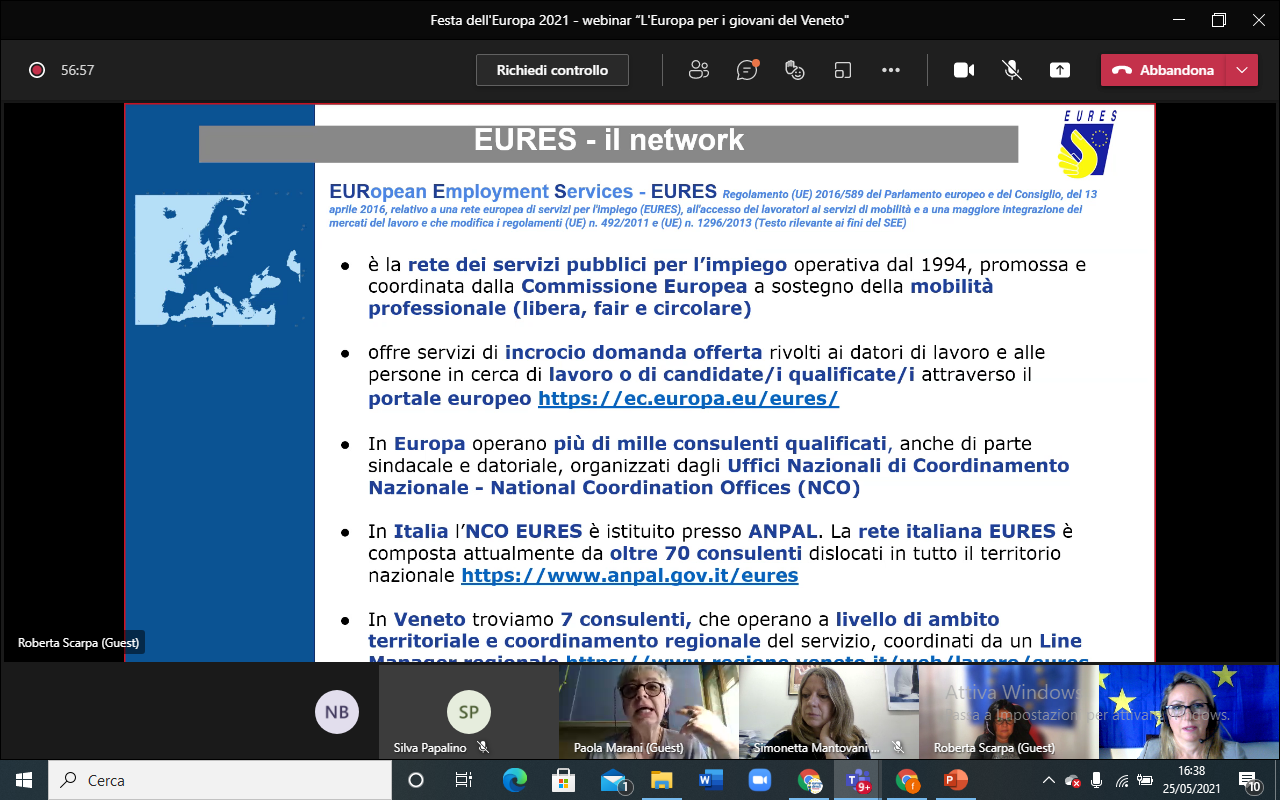The width and height of the screenshot is (1280, 800).
Task: Open the anpal.gov.it/eures link on the slide
Action: (630, 575)
